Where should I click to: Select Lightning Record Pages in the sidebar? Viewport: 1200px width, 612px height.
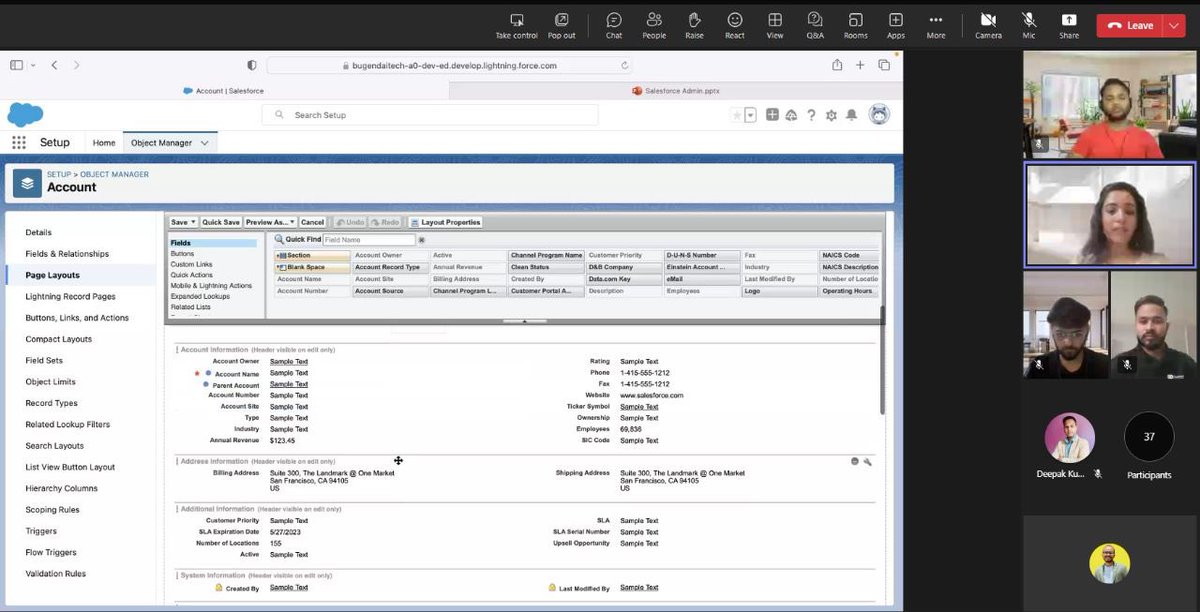[x=70, y=297]
